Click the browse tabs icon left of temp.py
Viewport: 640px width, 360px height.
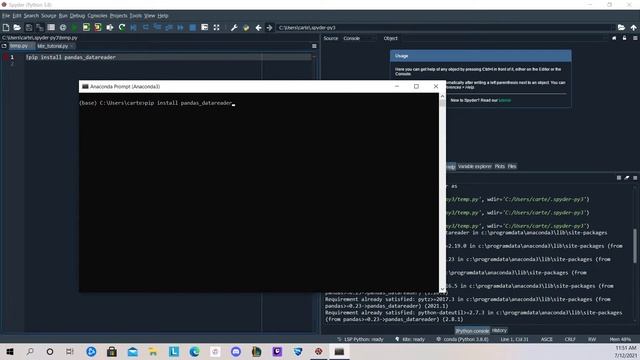click(x=4, y=46)
